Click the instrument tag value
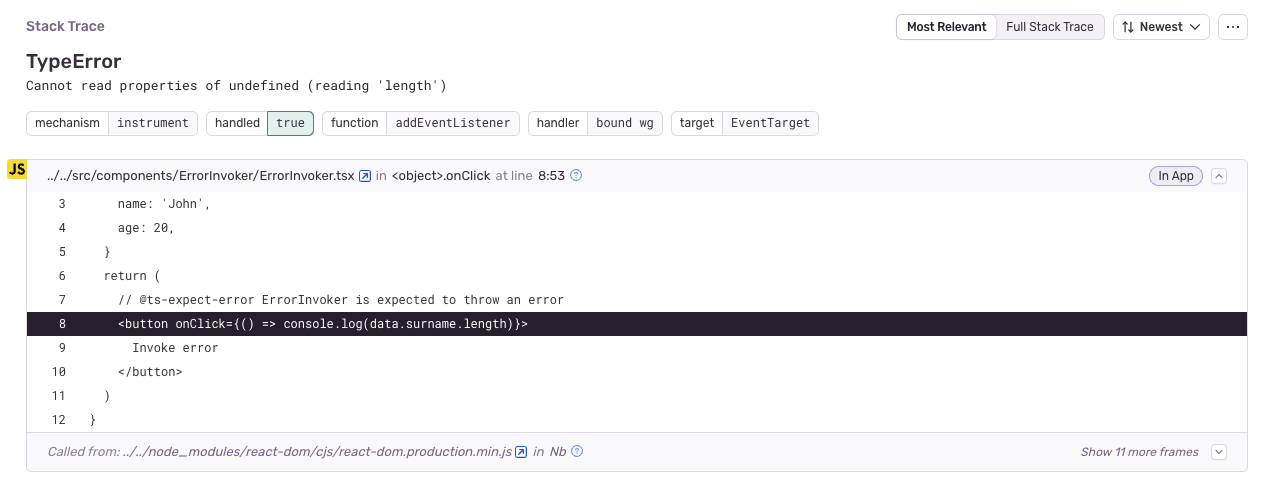1274x500 pixels. (x=153, y=123)
